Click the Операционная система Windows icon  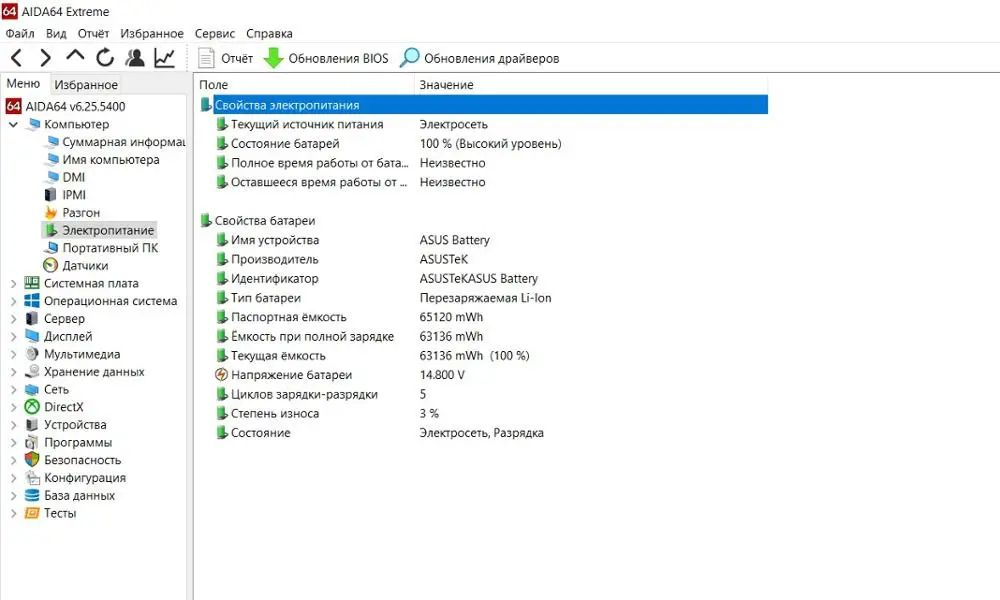[32, 300]
